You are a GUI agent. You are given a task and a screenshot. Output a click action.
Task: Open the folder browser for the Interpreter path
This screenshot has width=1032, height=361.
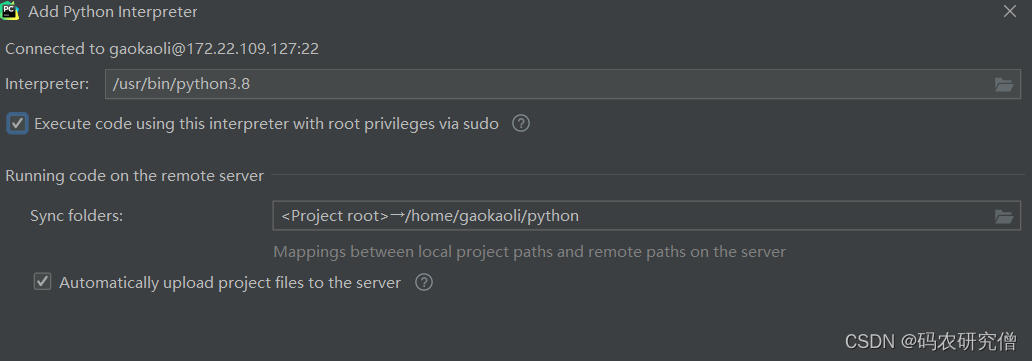pyautogui.click(x=1004, y=84)
